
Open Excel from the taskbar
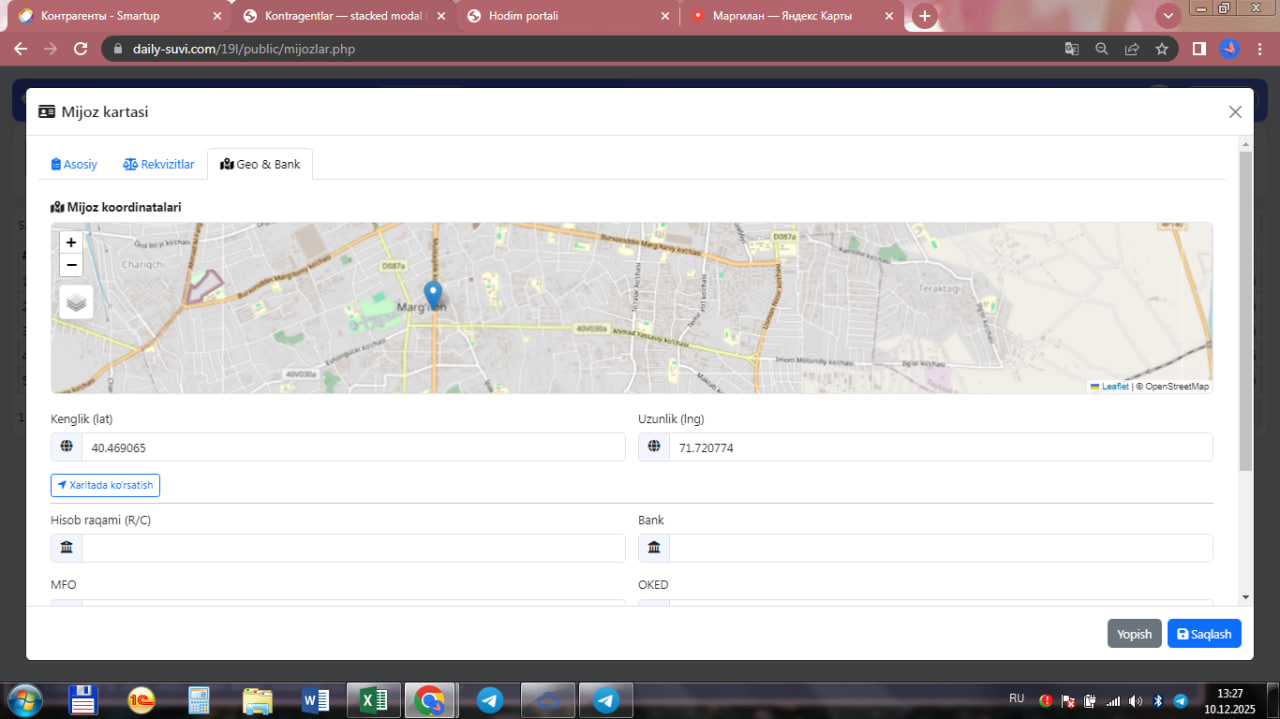click(373, 701)
